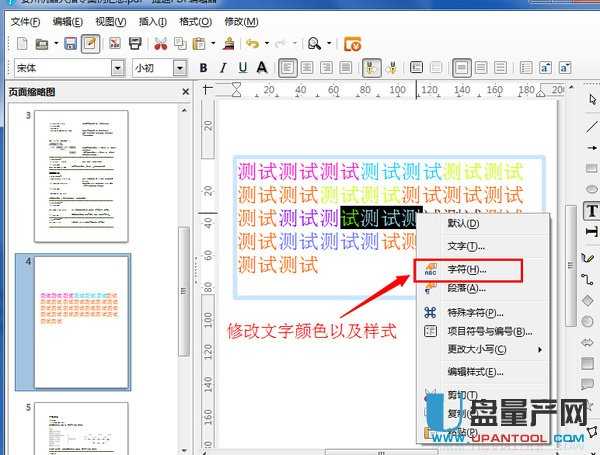Toggle Underline formatting
600x455 pixels.
[x=241, y=68]
